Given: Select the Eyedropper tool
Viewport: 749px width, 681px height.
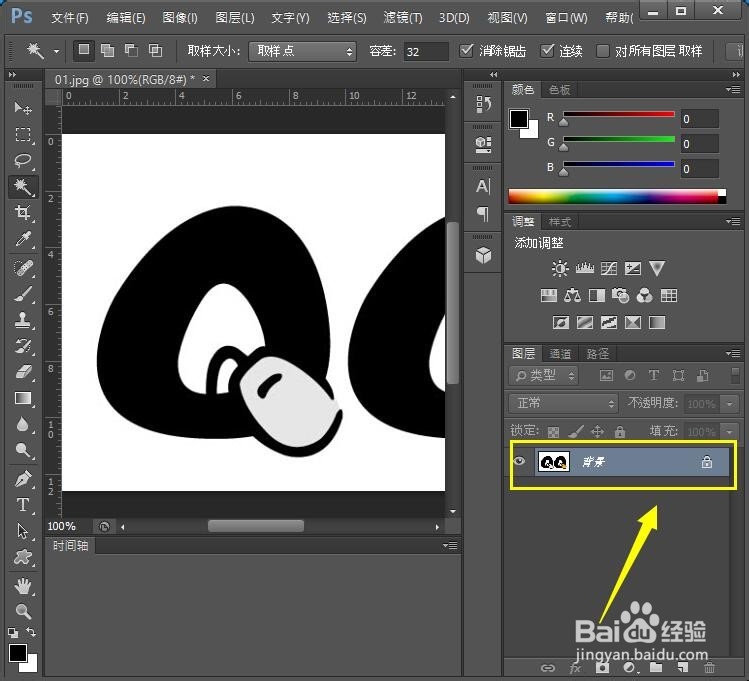Looking at the screenshot, I should [22, 239].
